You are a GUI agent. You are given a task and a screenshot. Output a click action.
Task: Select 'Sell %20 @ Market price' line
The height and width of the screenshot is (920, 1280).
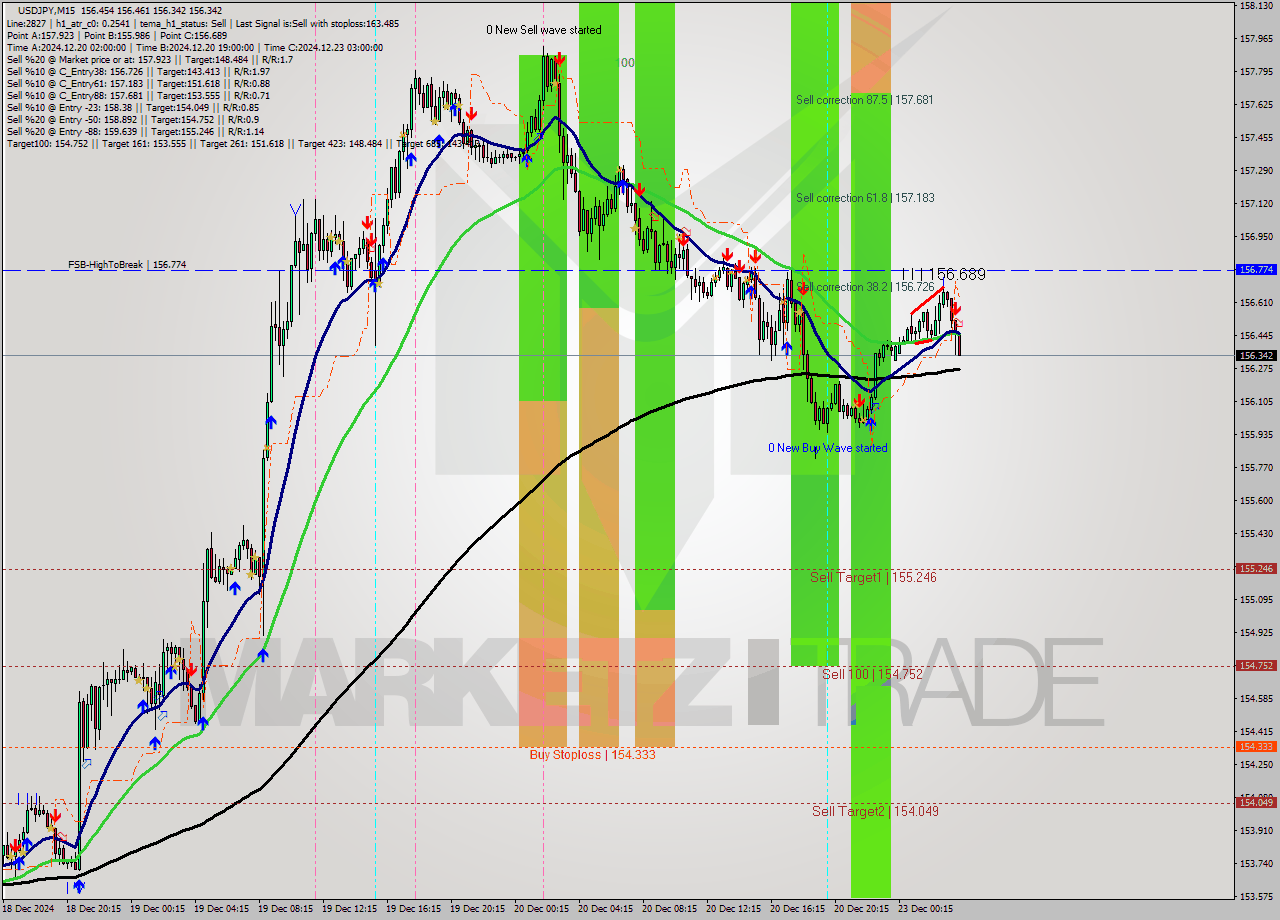[x=150, y=59]
